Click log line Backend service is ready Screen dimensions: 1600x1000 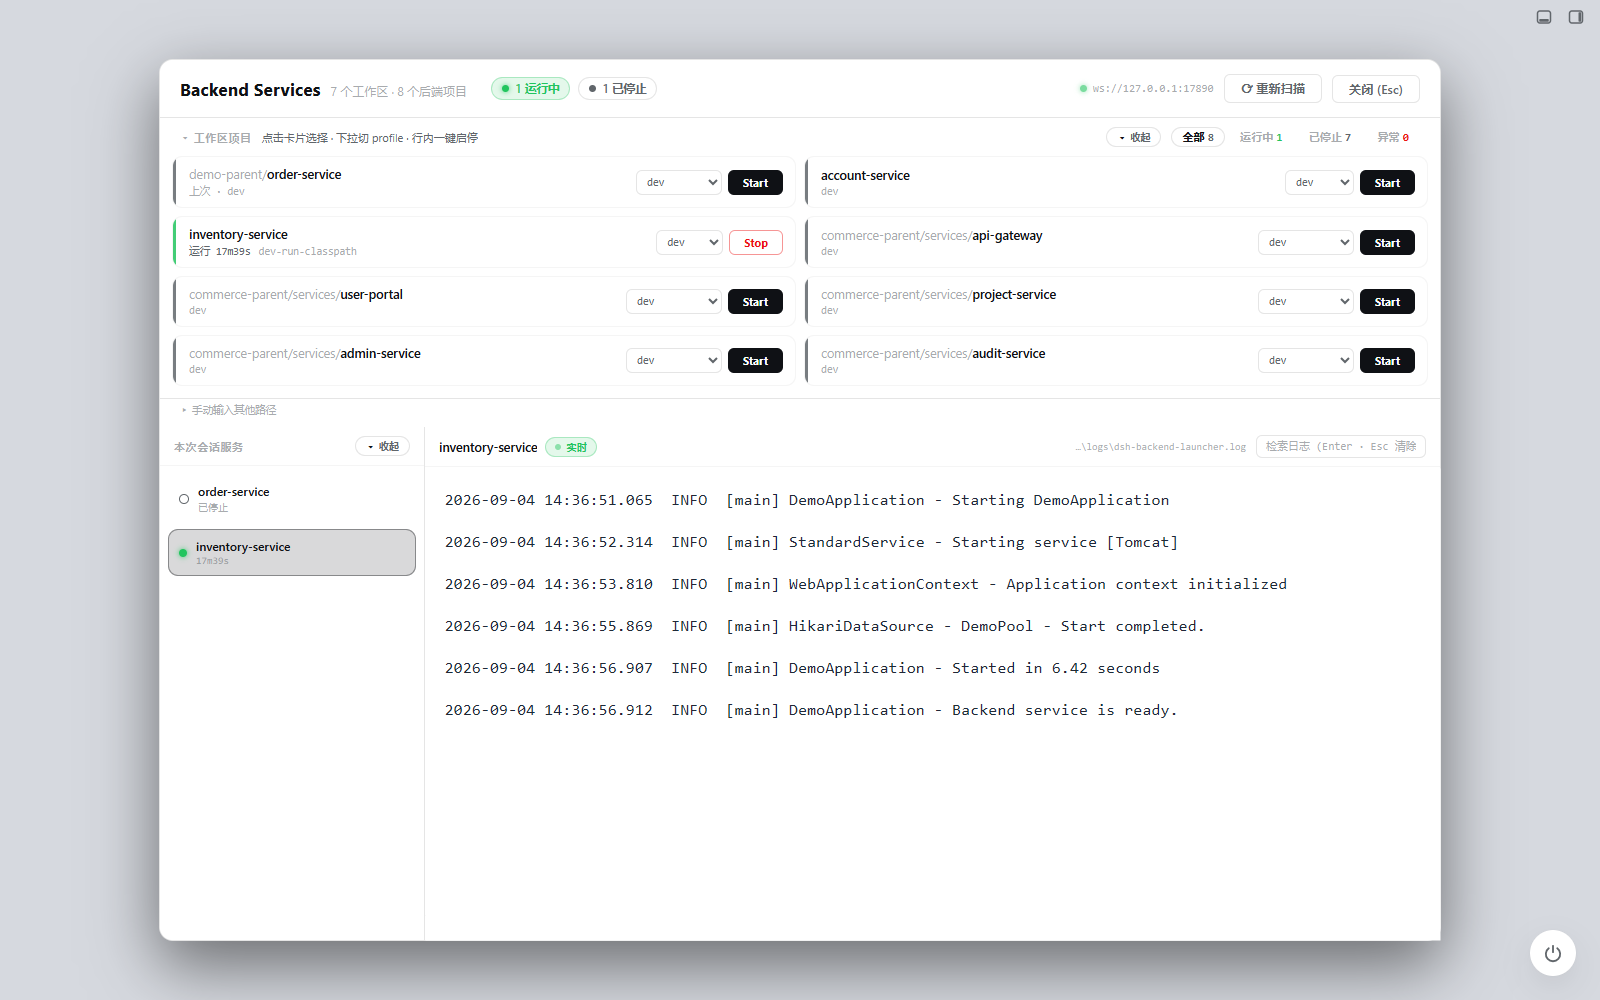[x=811, y=710]
